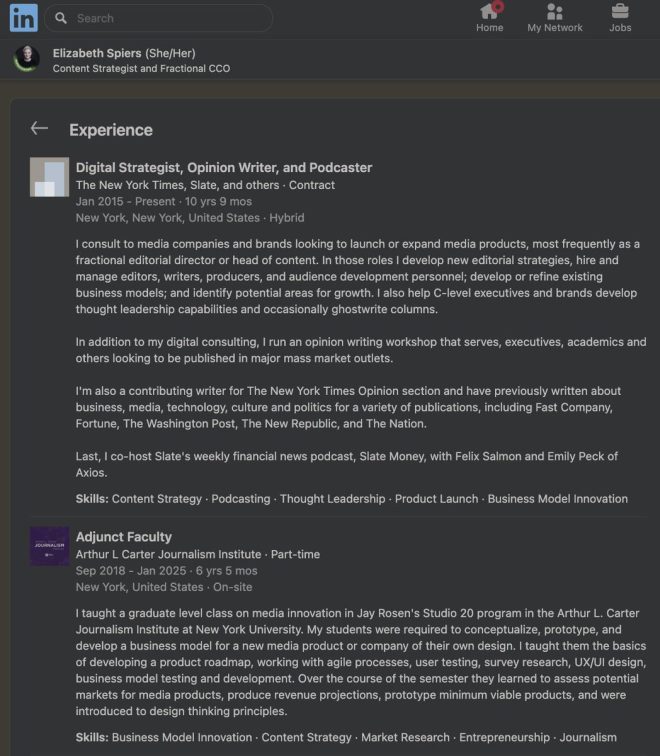Click skills list starting with Content Strategy
Viewport: 660px width, 756px height.
coord(351,499)
